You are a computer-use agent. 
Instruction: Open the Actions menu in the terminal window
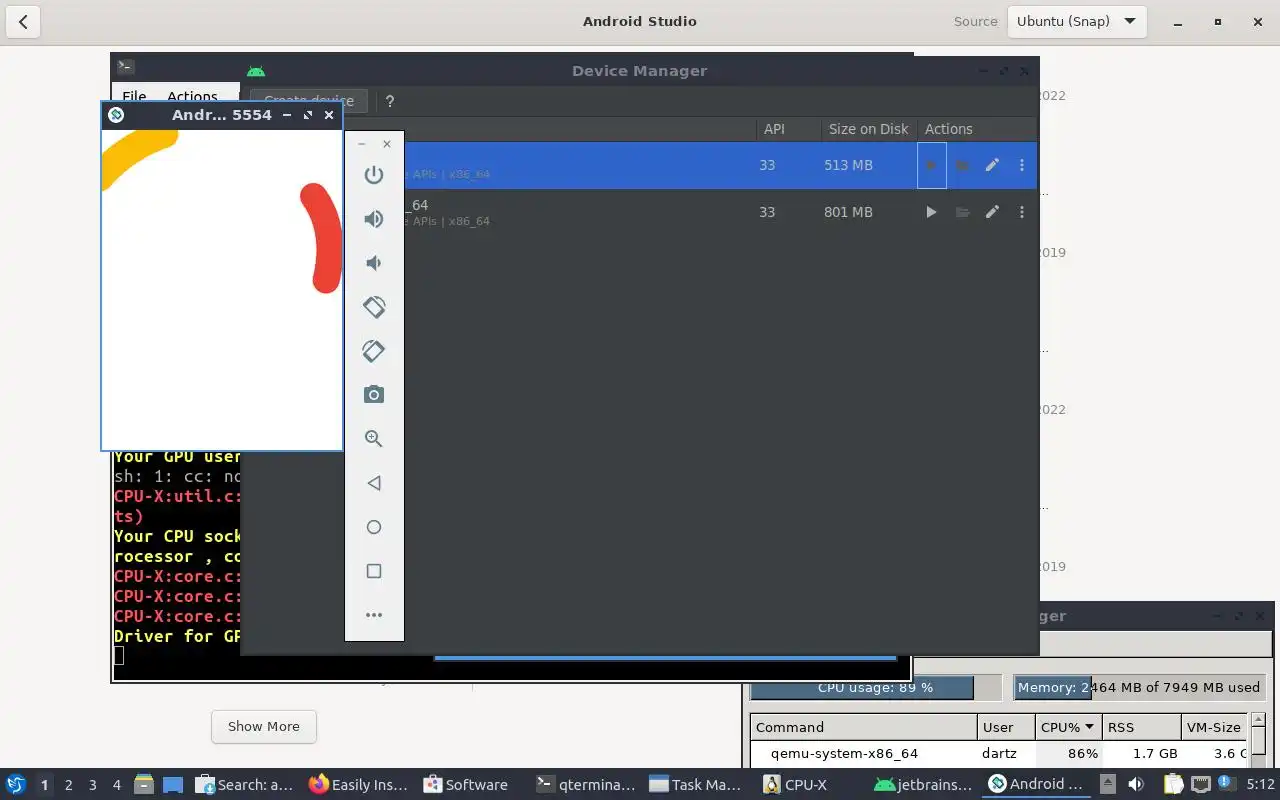(192, 97)
